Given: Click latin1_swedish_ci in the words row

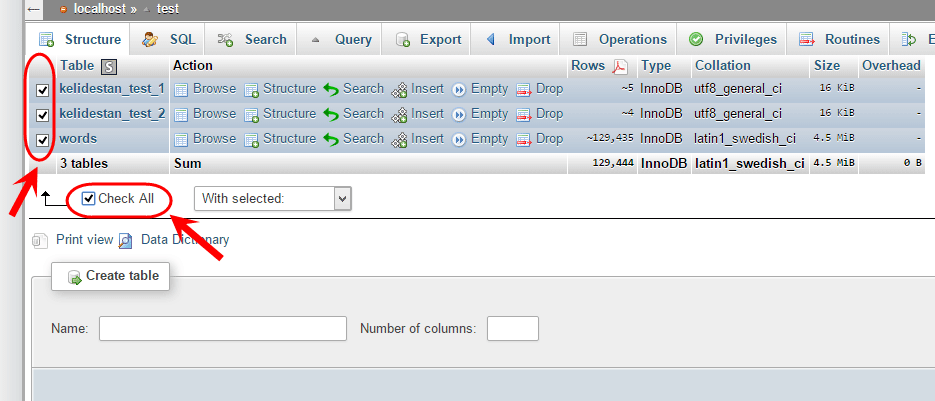Looking at the screenshot, I should (x=745, y=138).
